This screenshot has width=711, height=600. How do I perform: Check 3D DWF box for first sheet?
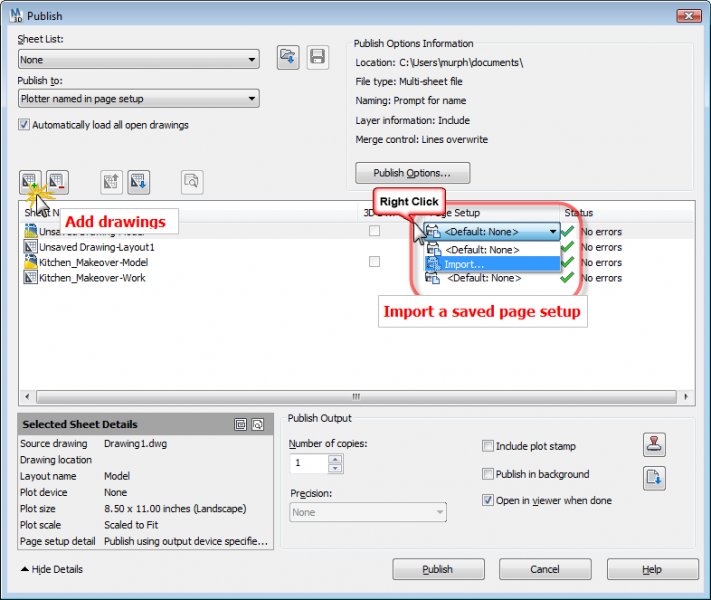click(x=374, y=231)
